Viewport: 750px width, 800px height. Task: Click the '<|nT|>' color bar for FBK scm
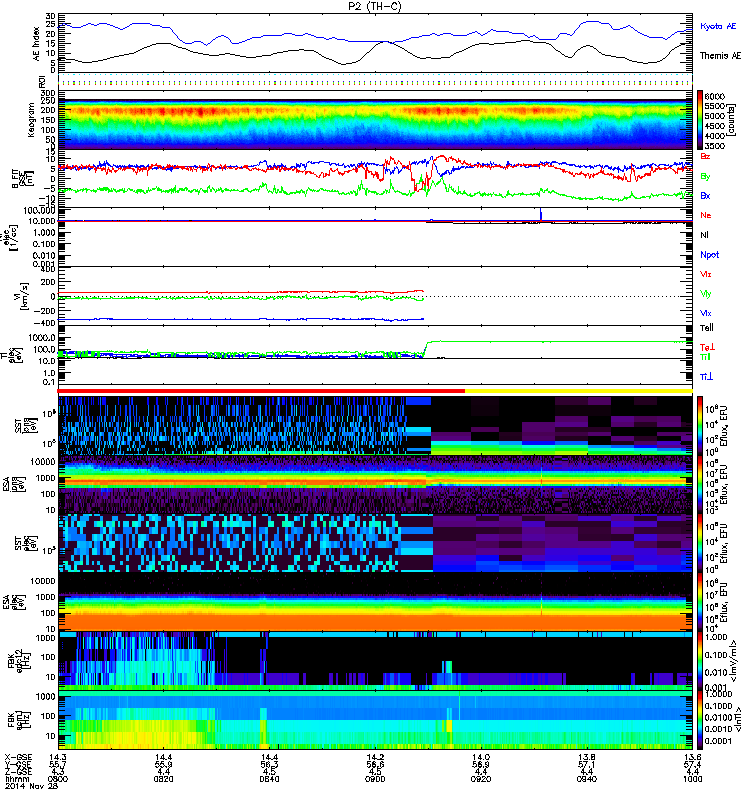tap(700, 720)
